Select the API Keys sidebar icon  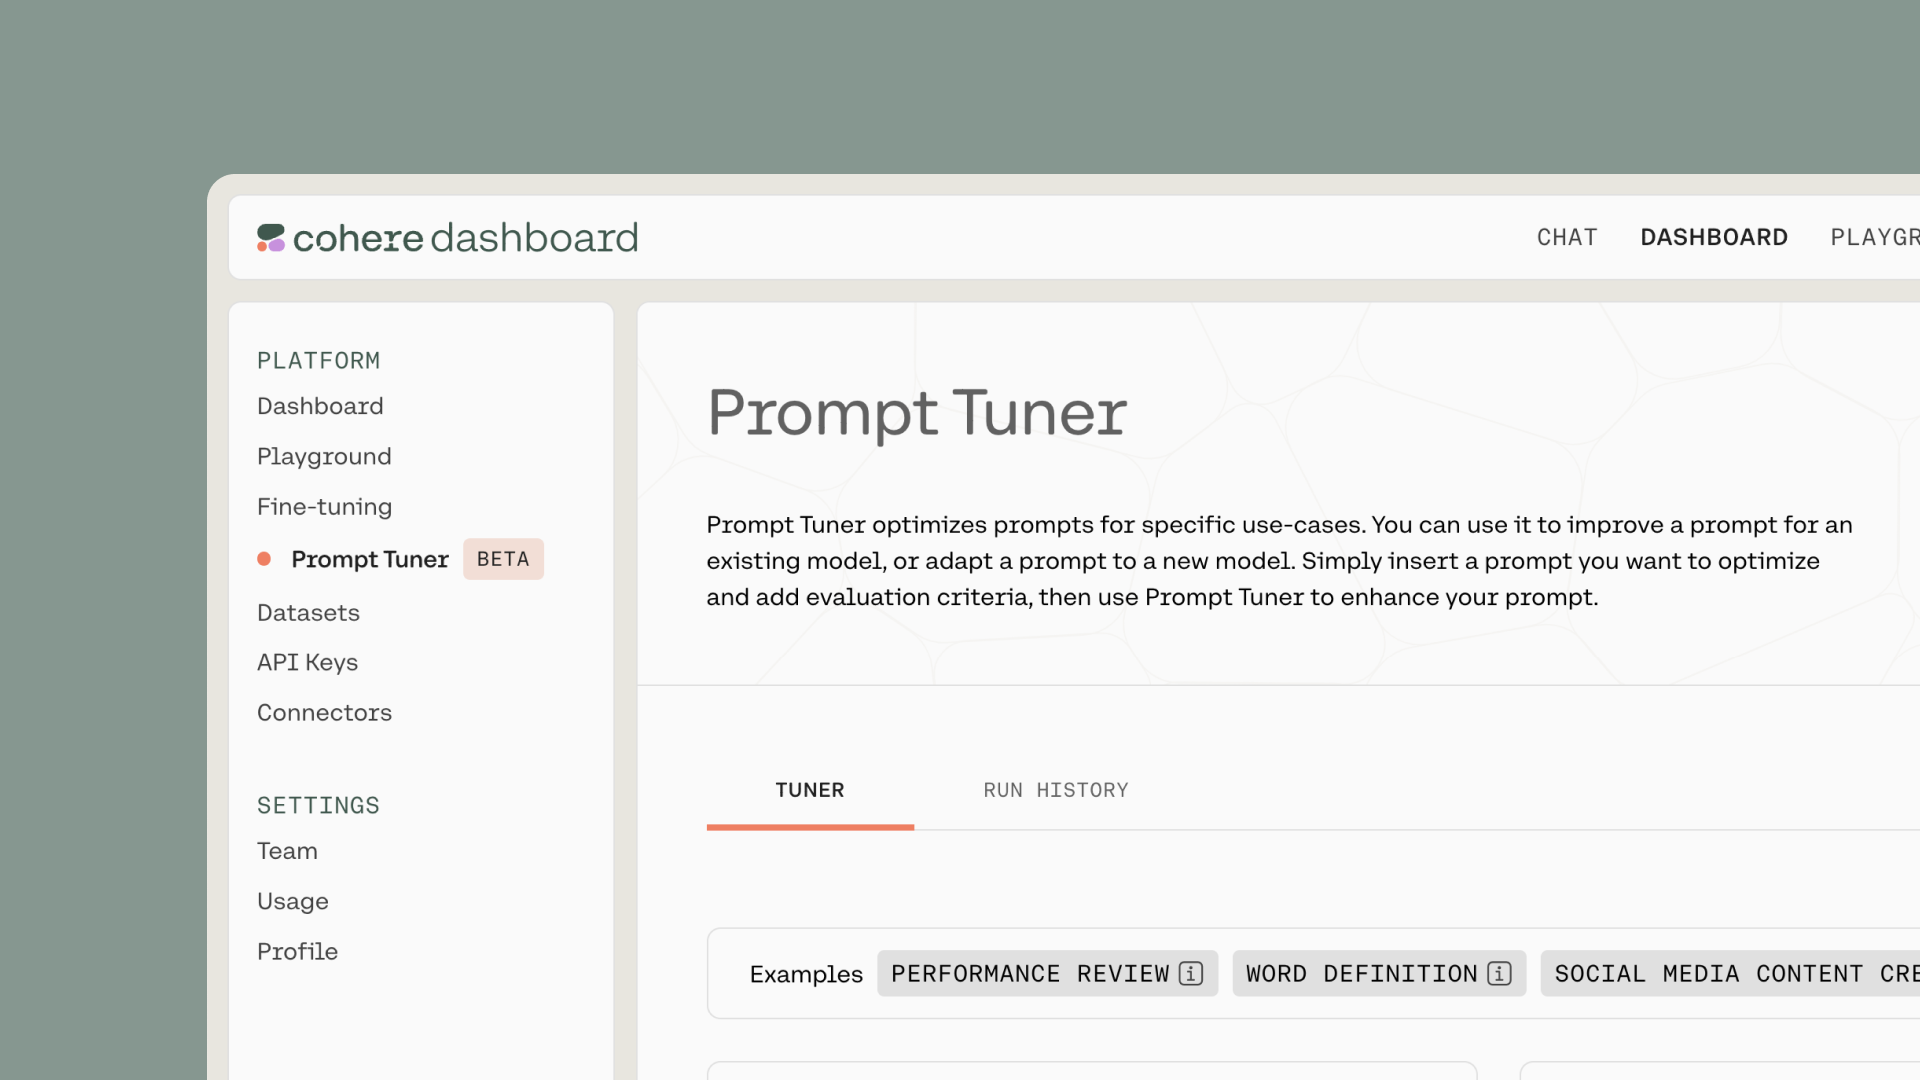(x=307, y=662)
